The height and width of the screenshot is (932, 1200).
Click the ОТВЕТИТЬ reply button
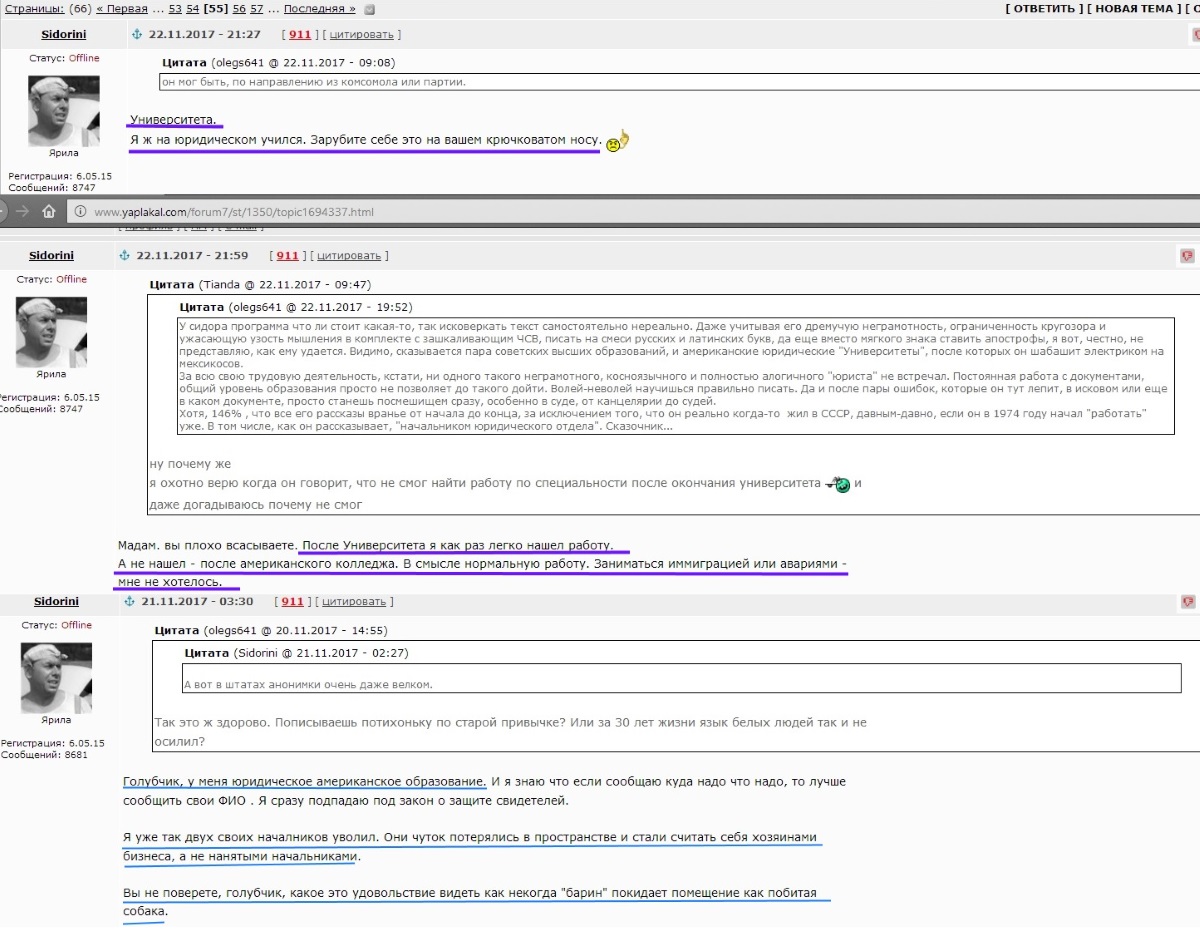coord(1044,9)
